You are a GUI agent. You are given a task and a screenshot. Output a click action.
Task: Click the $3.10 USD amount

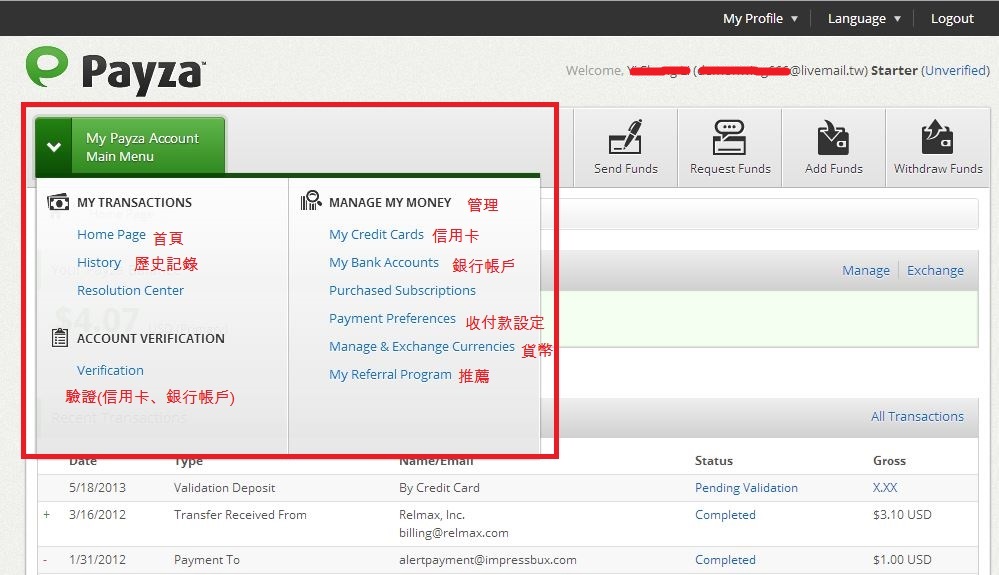902,515
